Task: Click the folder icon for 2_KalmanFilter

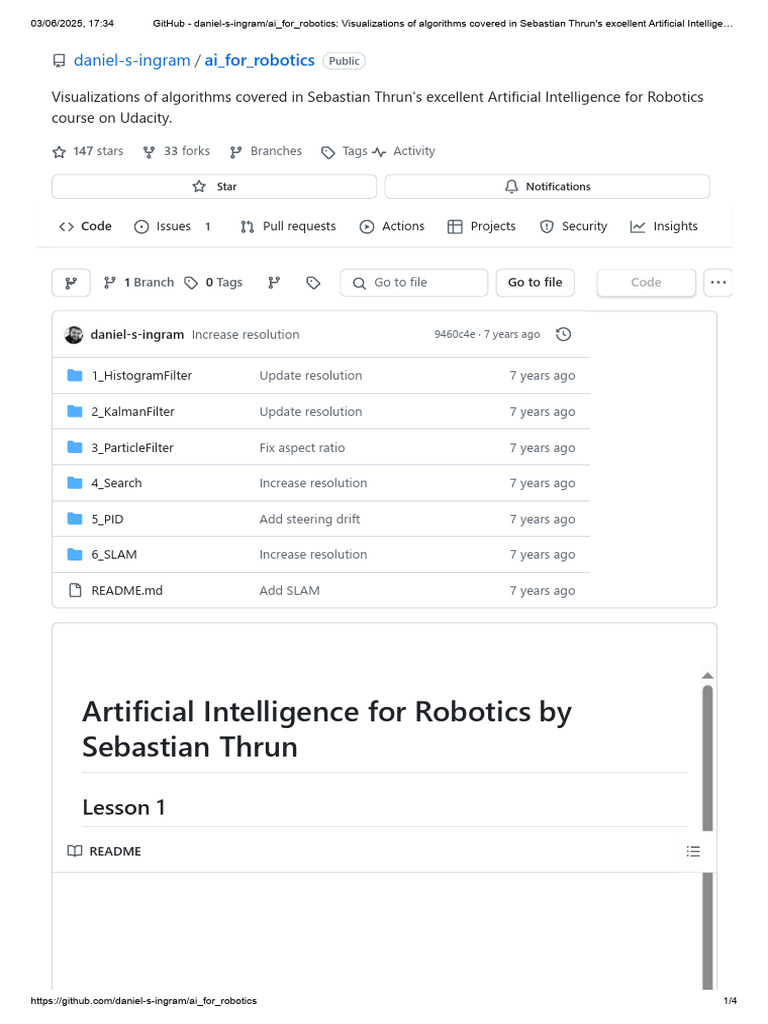Action: click(75, 411)
